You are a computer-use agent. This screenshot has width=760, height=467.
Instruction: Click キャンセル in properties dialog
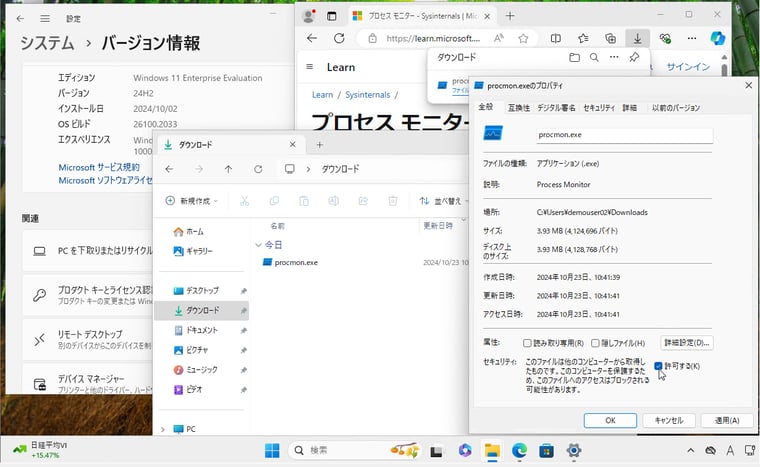point(669,420)
